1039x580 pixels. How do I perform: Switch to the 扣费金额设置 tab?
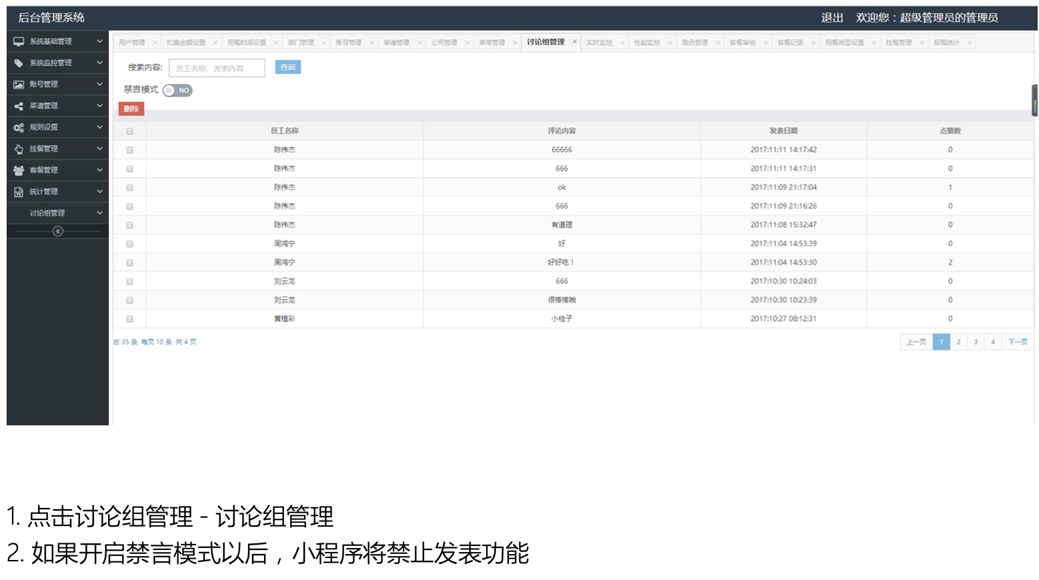(186, 42)
